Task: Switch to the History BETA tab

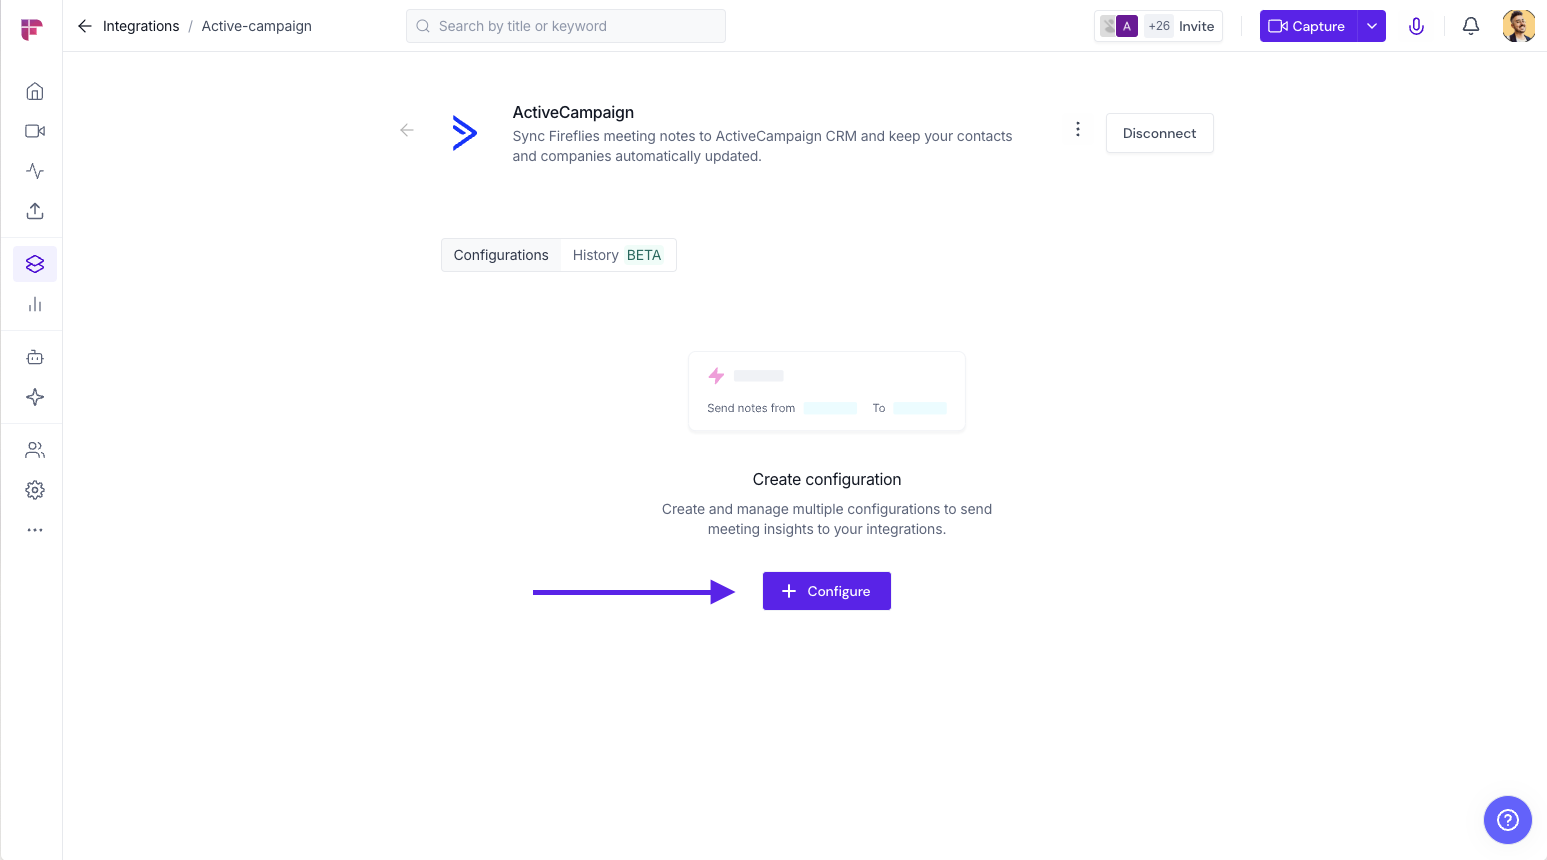Action: [616, 255]
